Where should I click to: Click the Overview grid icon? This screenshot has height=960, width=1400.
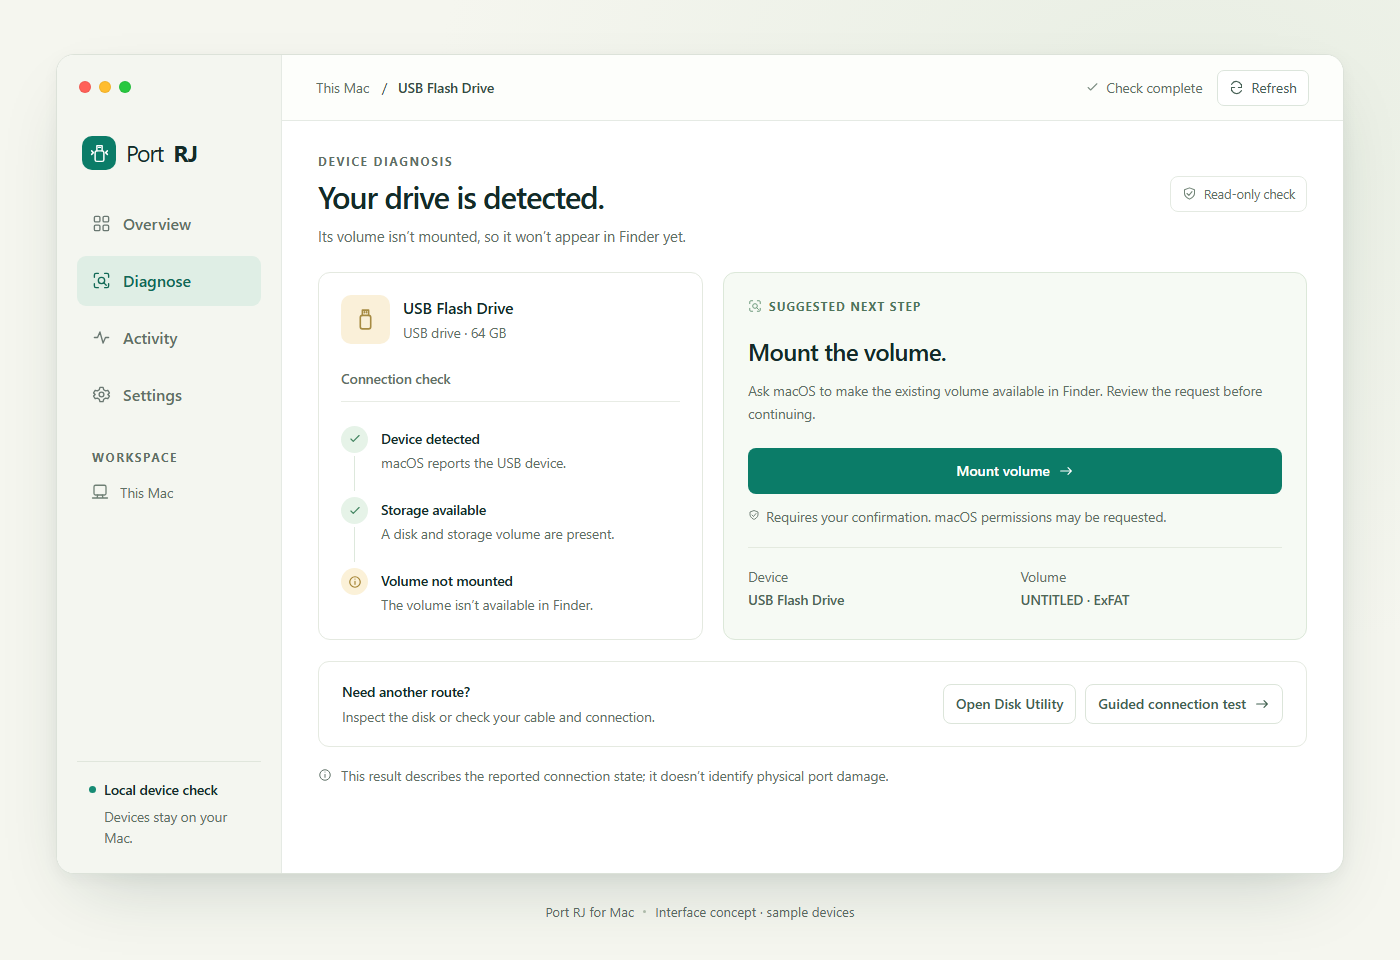tap(101, 224)
